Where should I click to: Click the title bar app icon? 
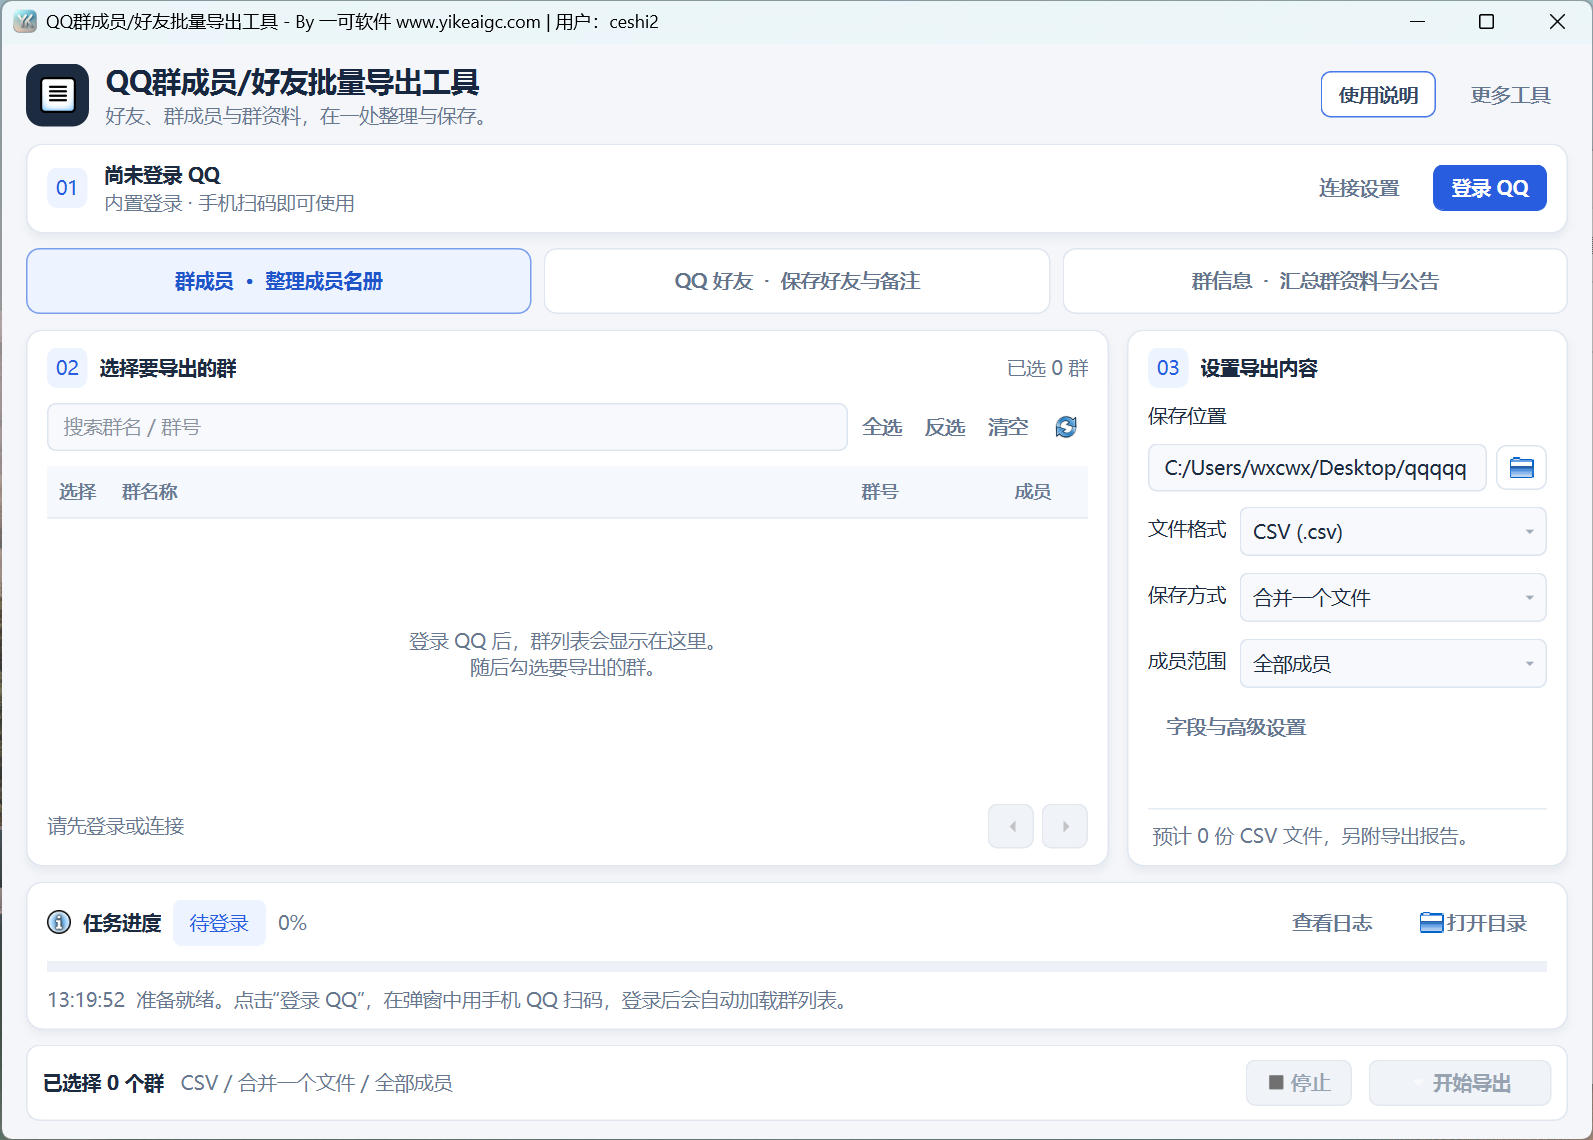pyautogui.click(x=24, y=21)
